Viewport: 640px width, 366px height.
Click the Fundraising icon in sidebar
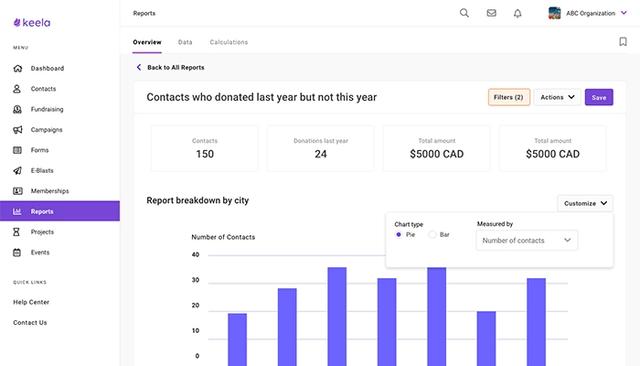[17, 109]
